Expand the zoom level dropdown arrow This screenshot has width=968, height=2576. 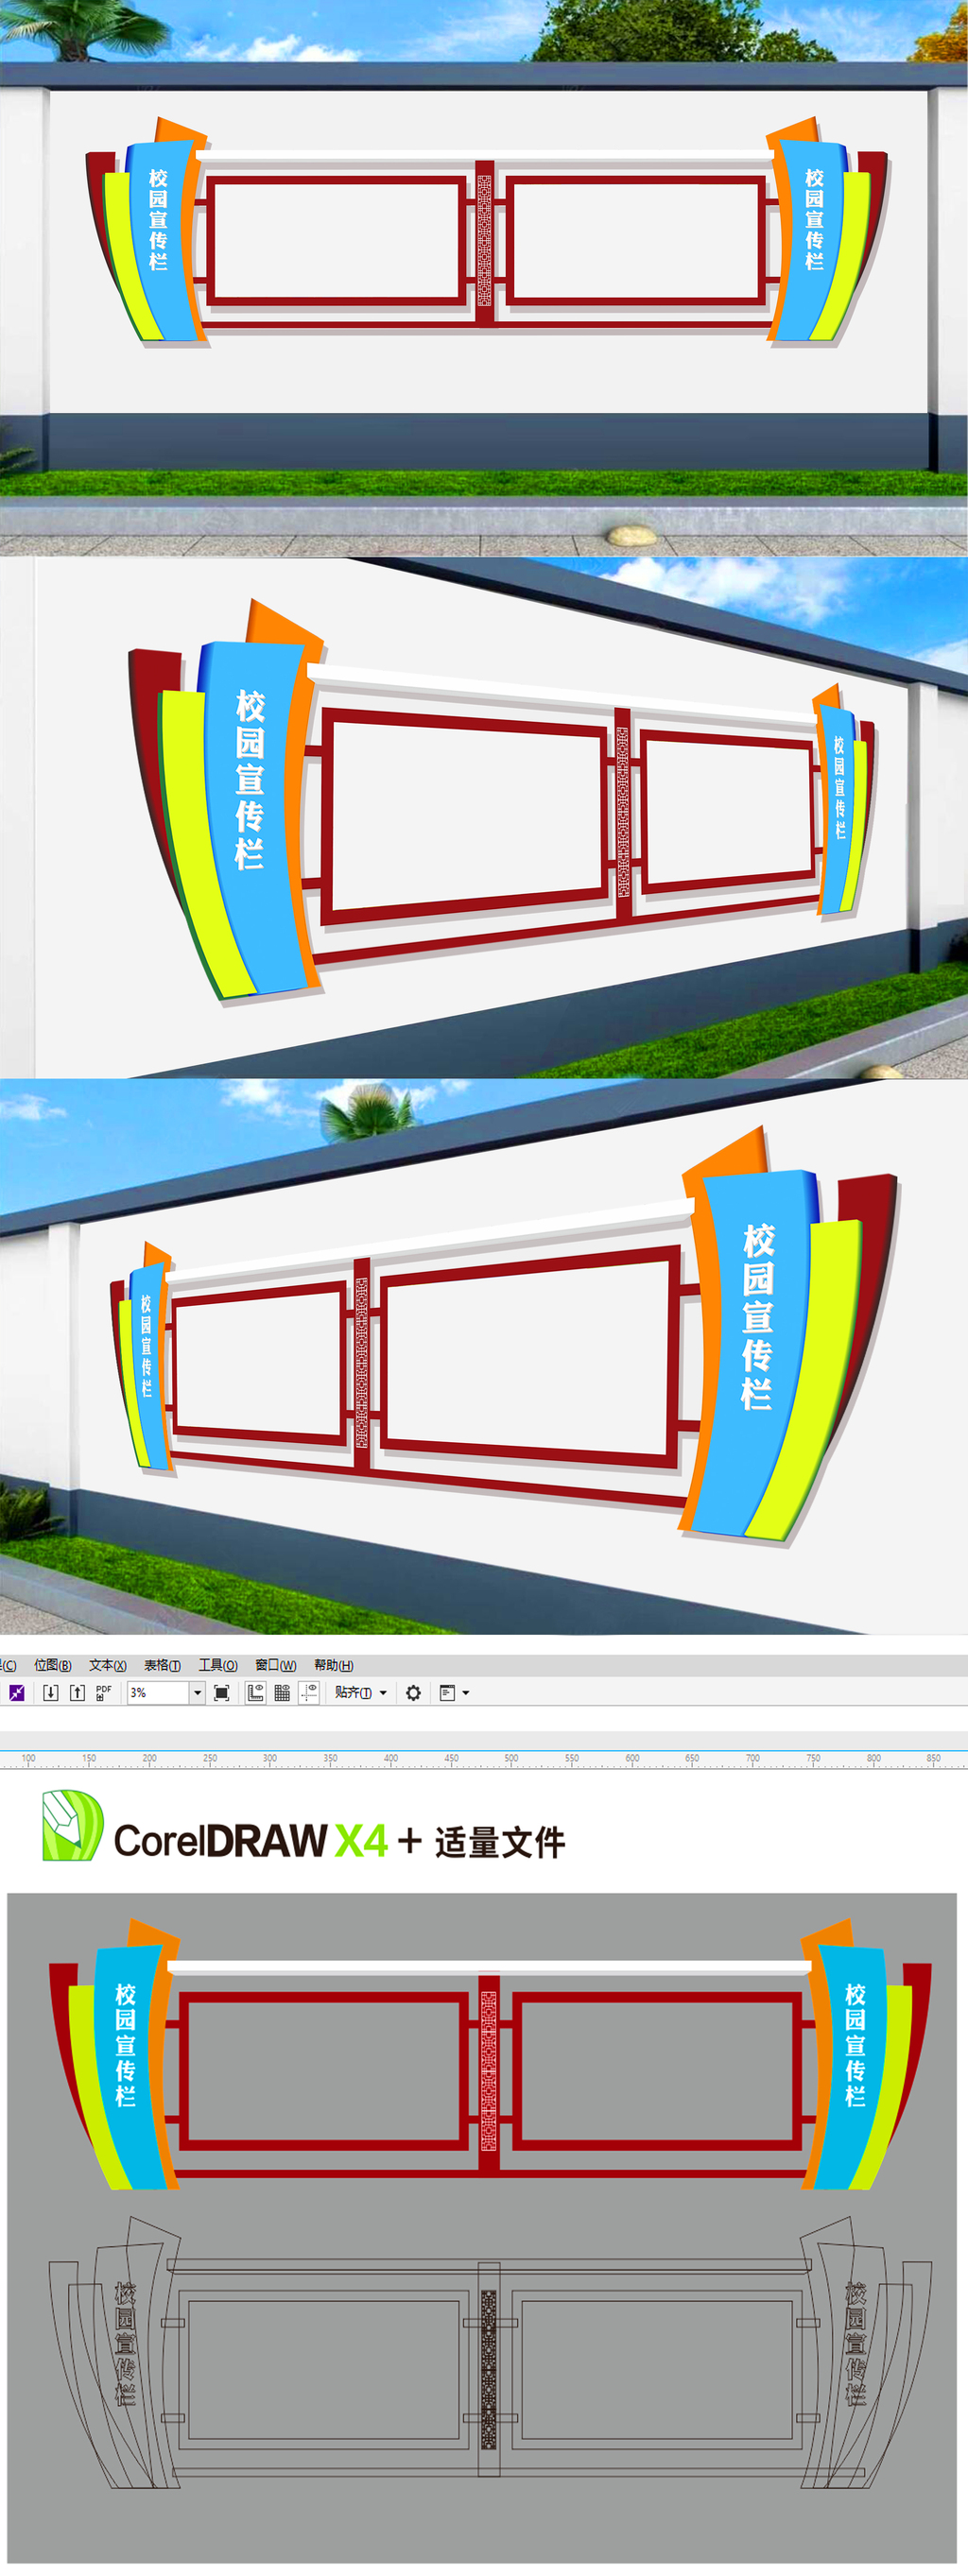pyautogui.click(x=197, y=1692)
